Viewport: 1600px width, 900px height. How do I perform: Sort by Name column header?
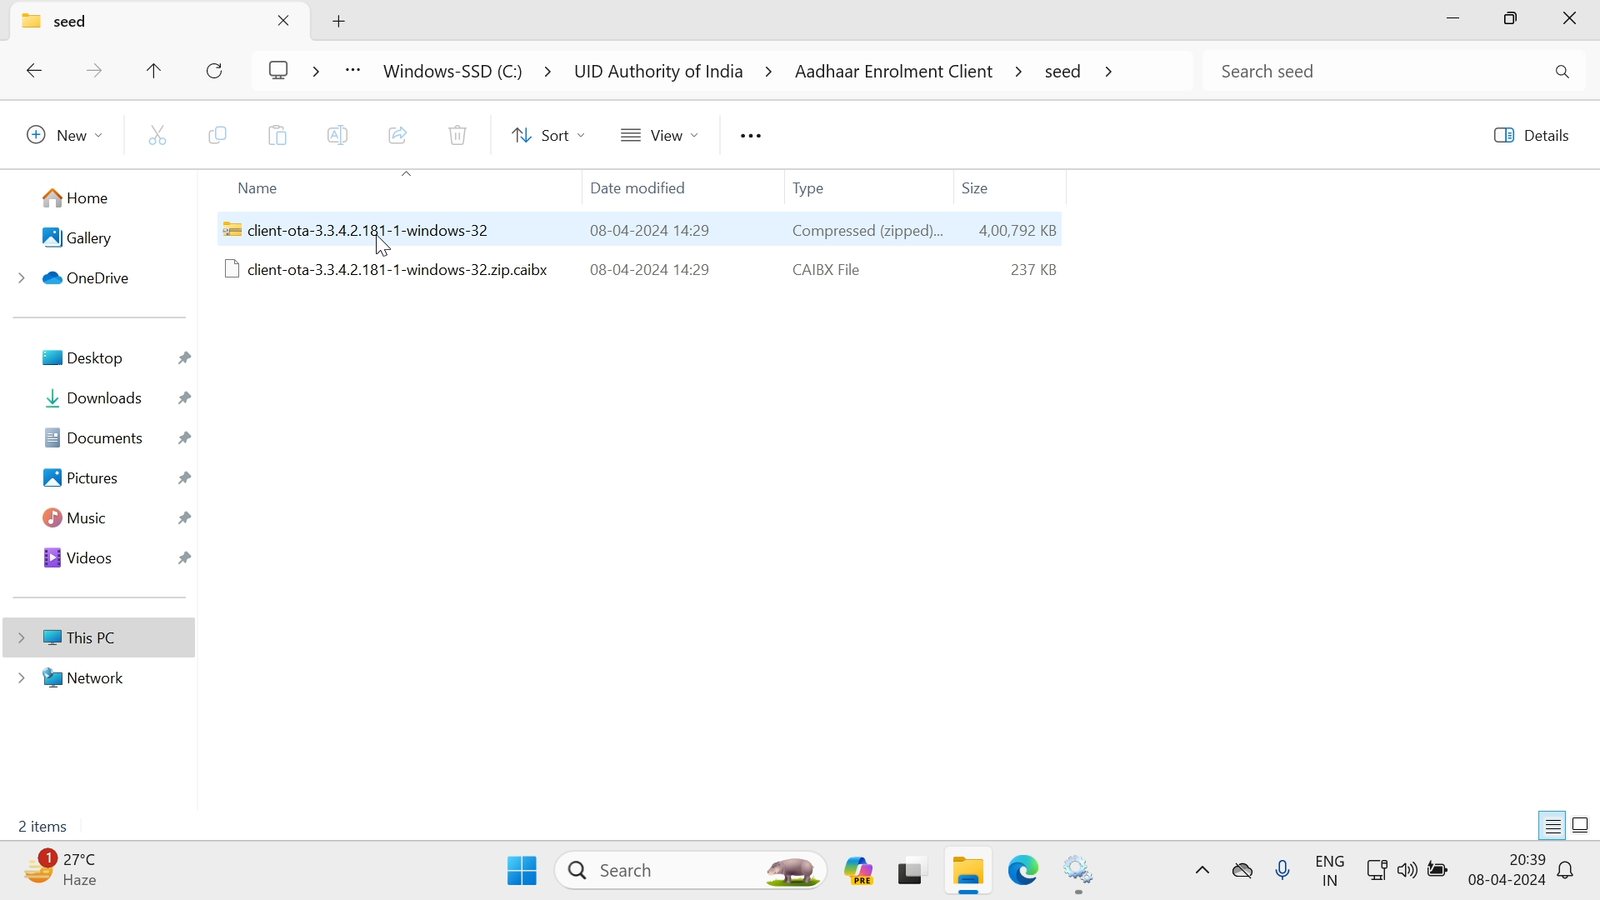tap(400, 188)
